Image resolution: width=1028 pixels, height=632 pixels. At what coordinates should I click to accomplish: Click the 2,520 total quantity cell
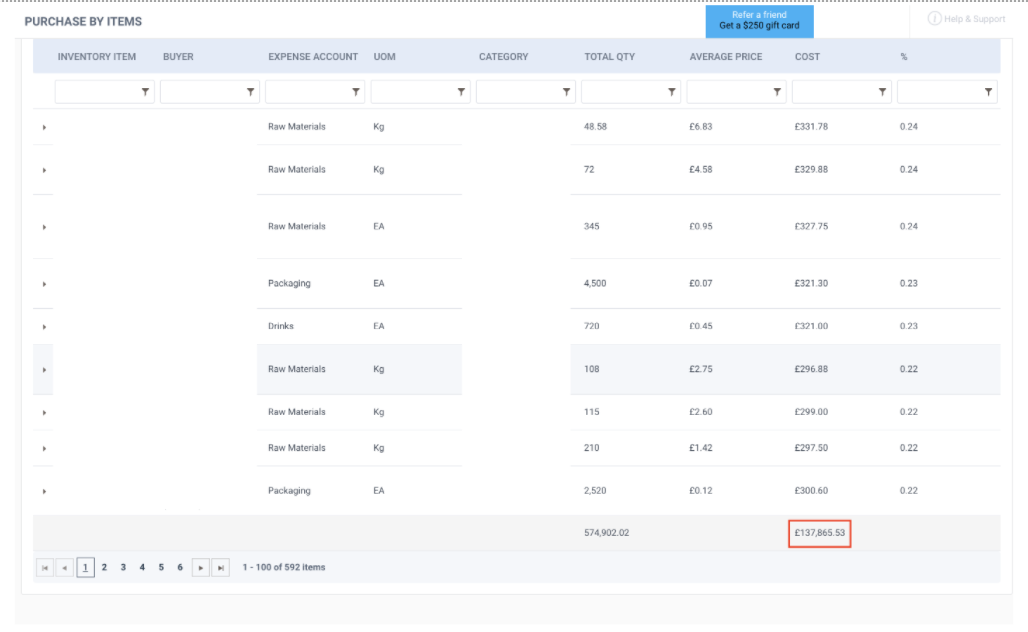click(x=595, y=491)
